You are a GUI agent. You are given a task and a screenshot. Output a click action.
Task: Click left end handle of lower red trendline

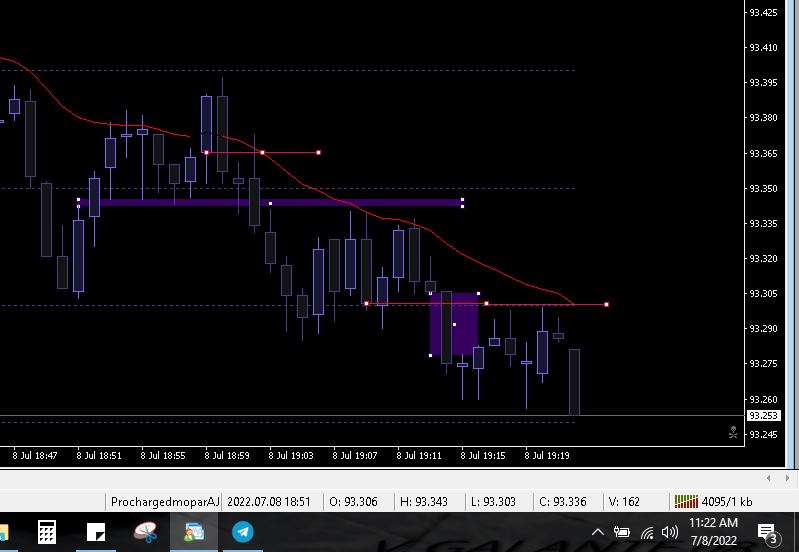click(x=366, y=303)
